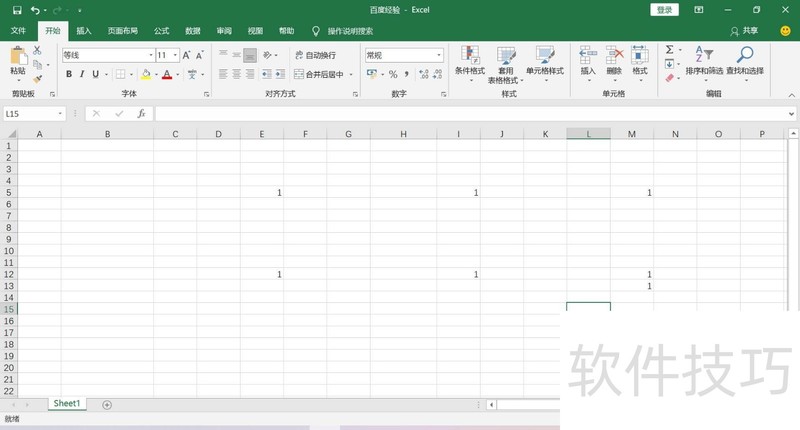The width and height of the screenshot is (800, 430).
Task: Toggle Bold formatting
Action: [69, 74]
